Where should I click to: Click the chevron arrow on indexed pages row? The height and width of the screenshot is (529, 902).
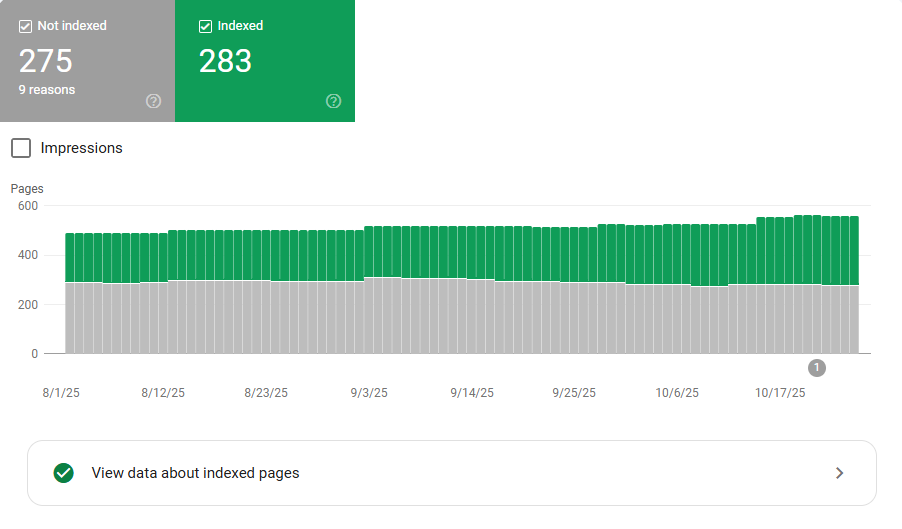tap(839, 473)
